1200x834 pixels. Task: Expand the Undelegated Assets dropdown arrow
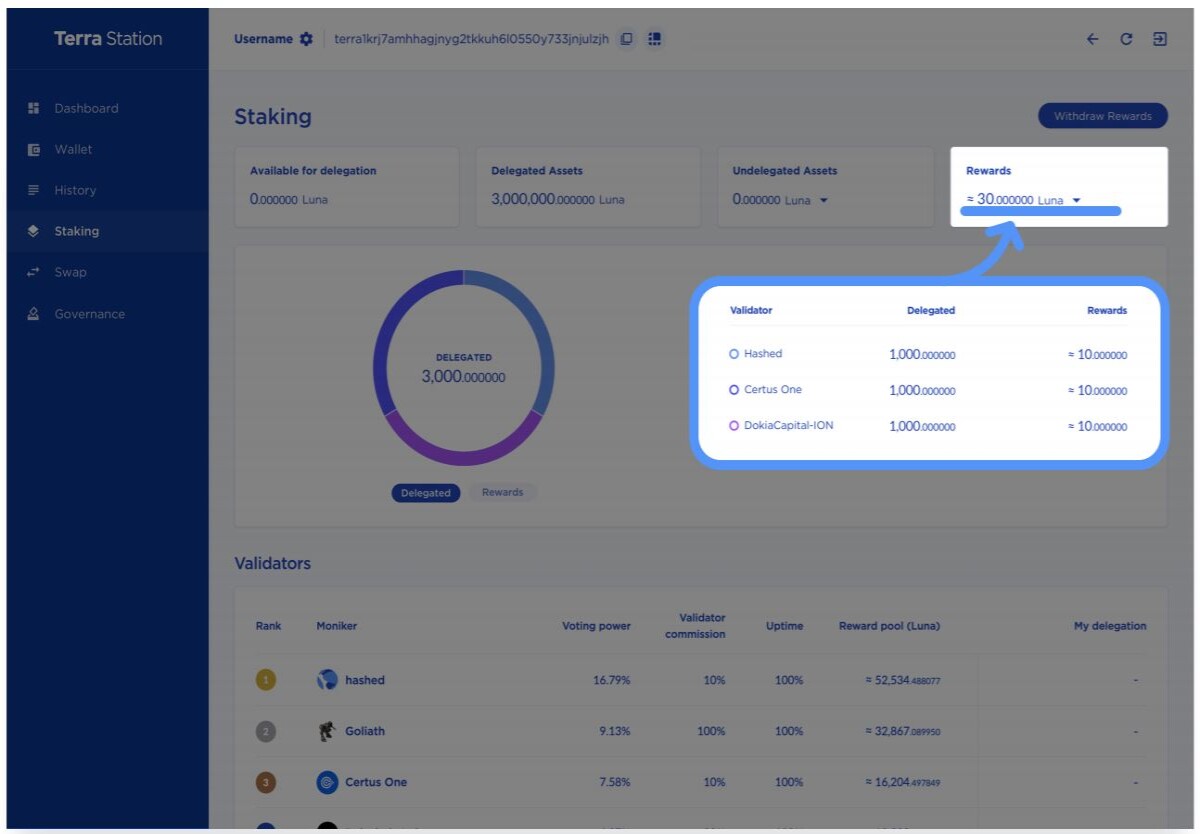coord(824,201)
